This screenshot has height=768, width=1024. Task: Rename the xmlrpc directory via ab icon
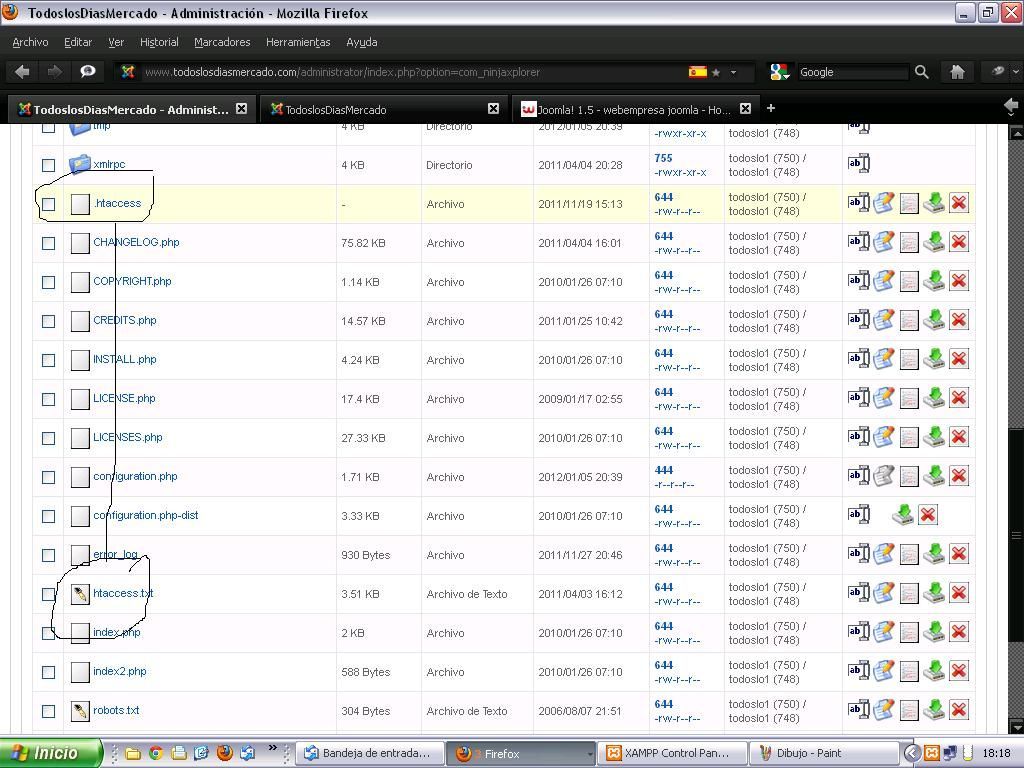click(x=858, y=163)
